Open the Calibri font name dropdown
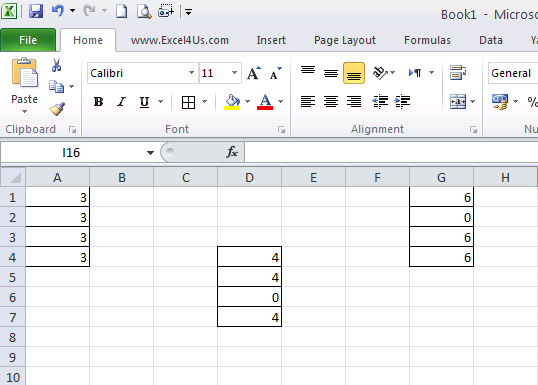Viewport: 538px width, 385px height. click(191, 73)
